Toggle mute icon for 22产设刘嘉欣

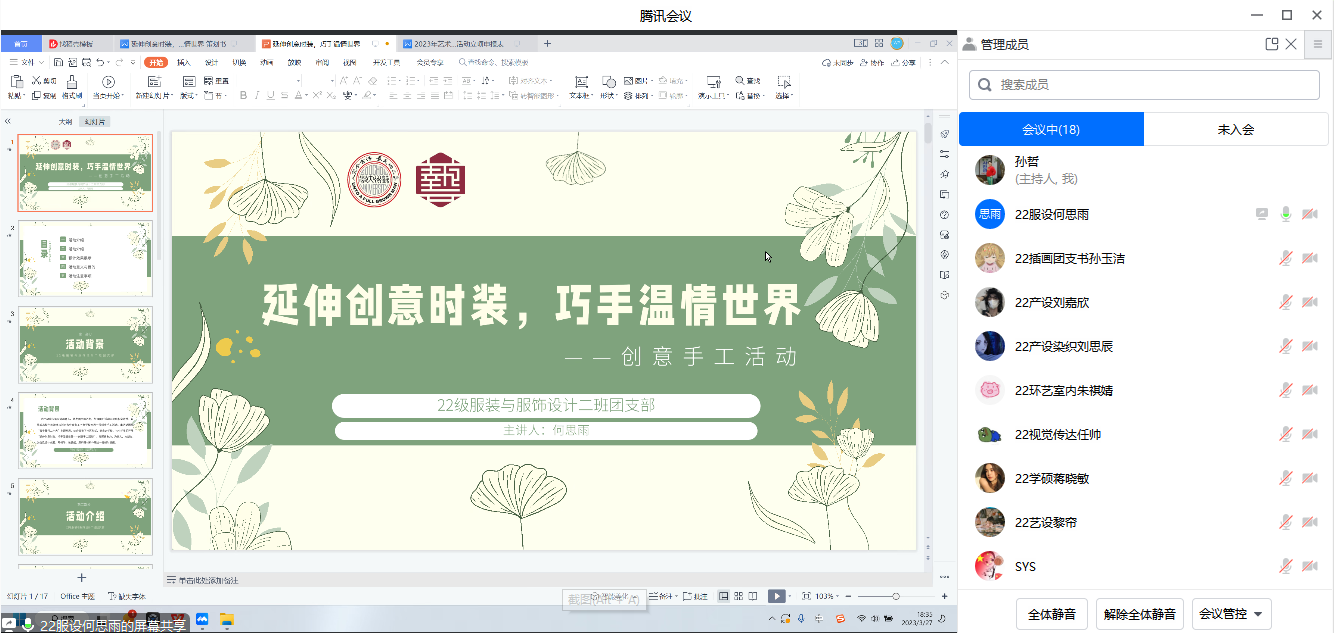click(1287, 302)
